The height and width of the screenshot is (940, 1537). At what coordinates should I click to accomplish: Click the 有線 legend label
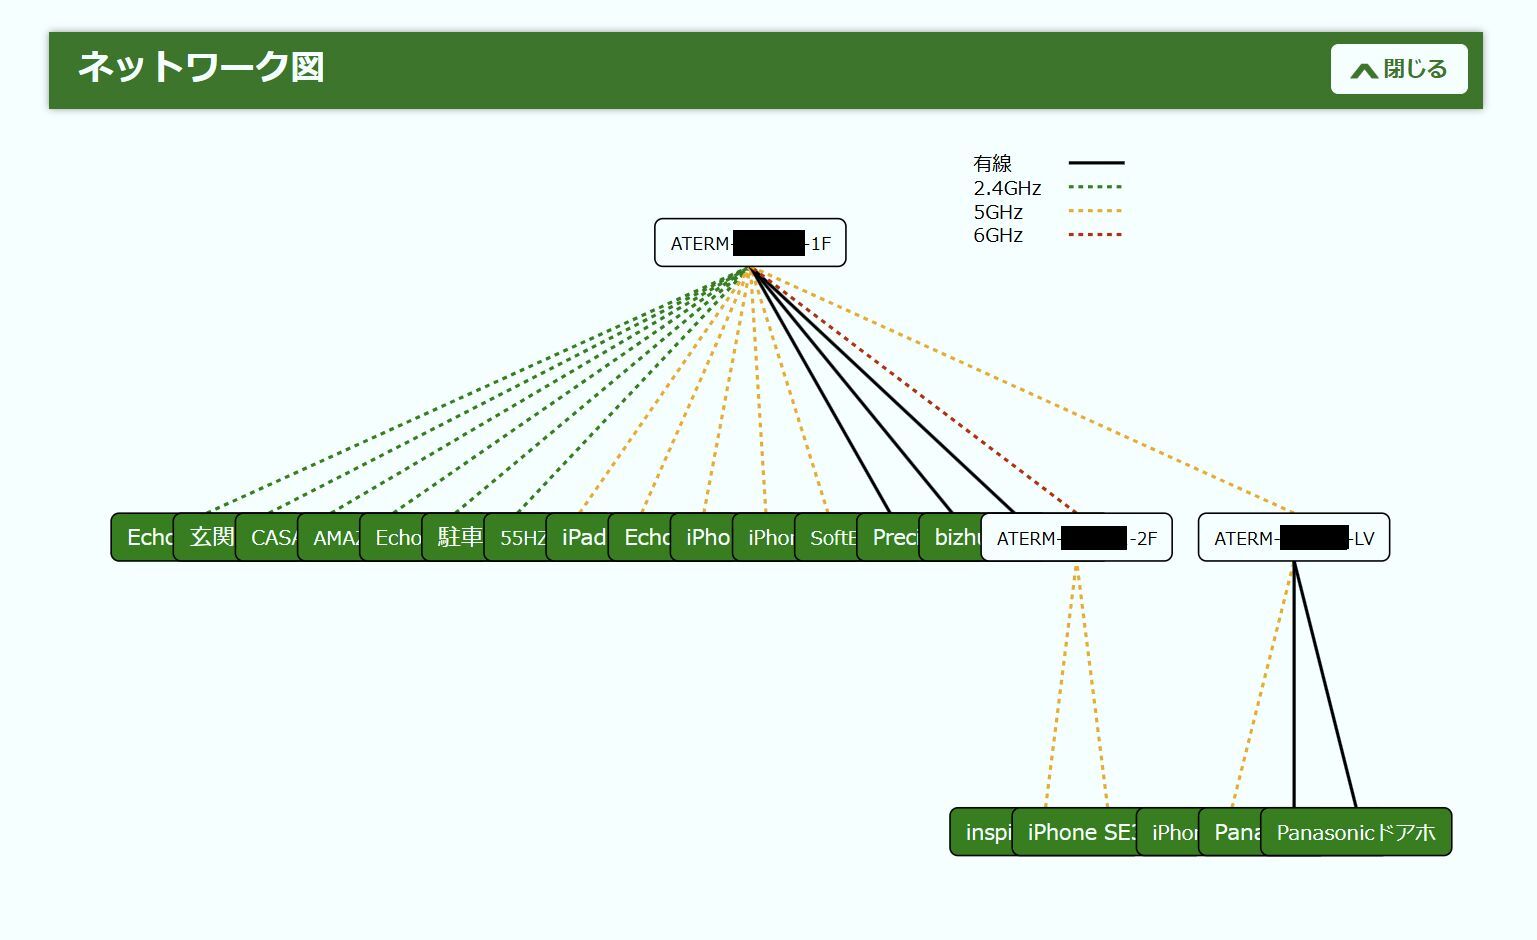pos(992,163)
